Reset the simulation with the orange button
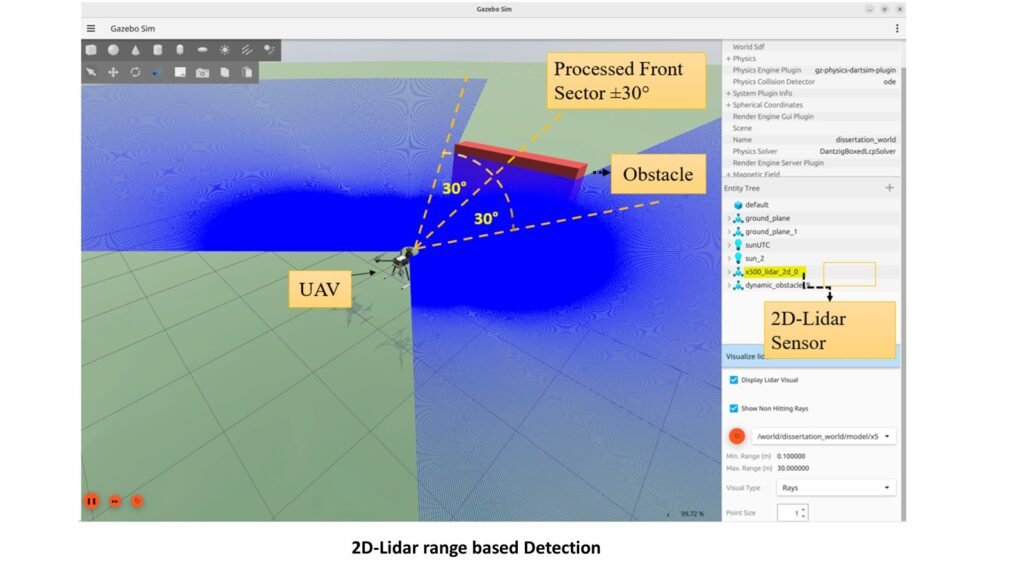This screenshot has width=1024, height=576. pyautogui.click(x=137, y=501)
